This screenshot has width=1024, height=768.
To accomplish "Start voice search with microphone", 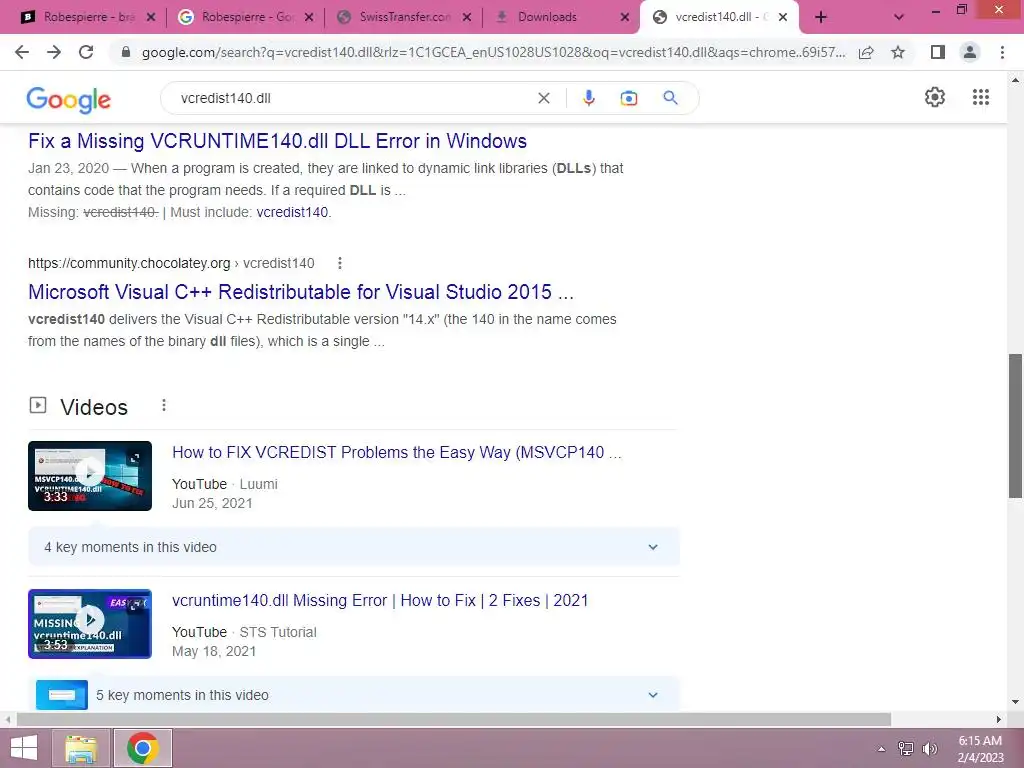I will (588, 98).
